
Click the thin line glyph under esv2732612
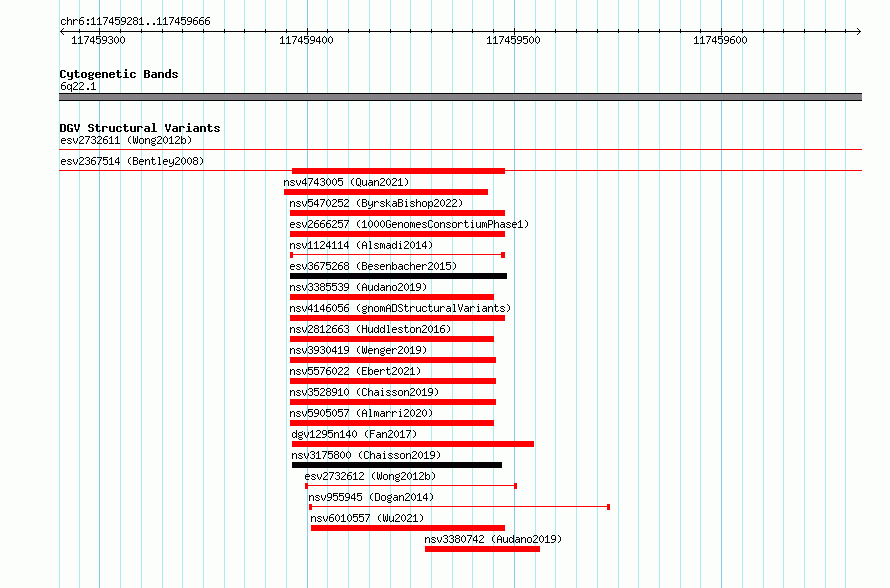(x=411, y=486)
